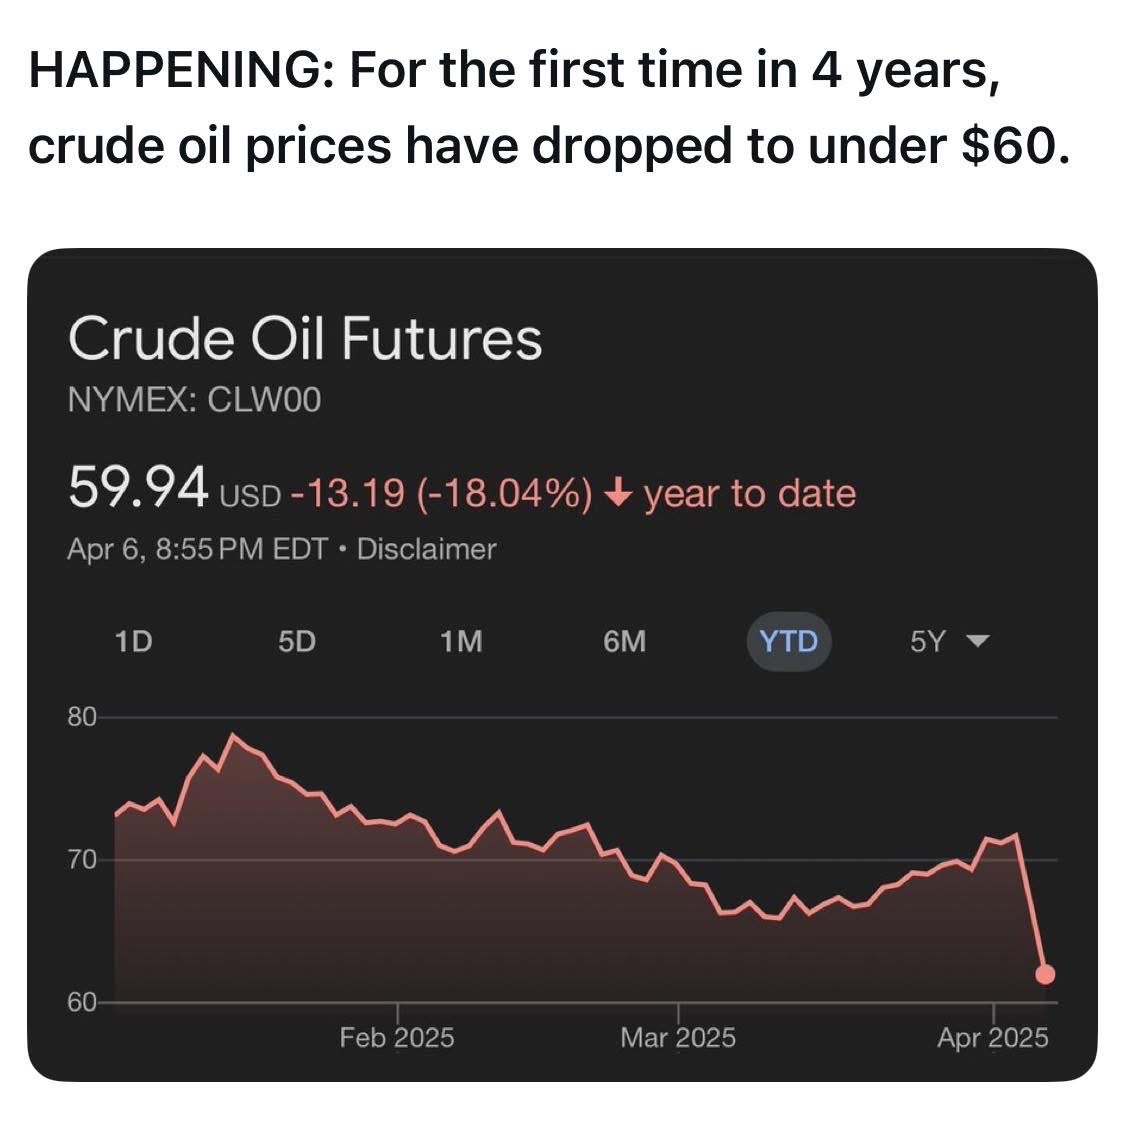This screenshot has width=1125, height=1129.
Task: Click the red down arrow icon
Action: point(617,493)
